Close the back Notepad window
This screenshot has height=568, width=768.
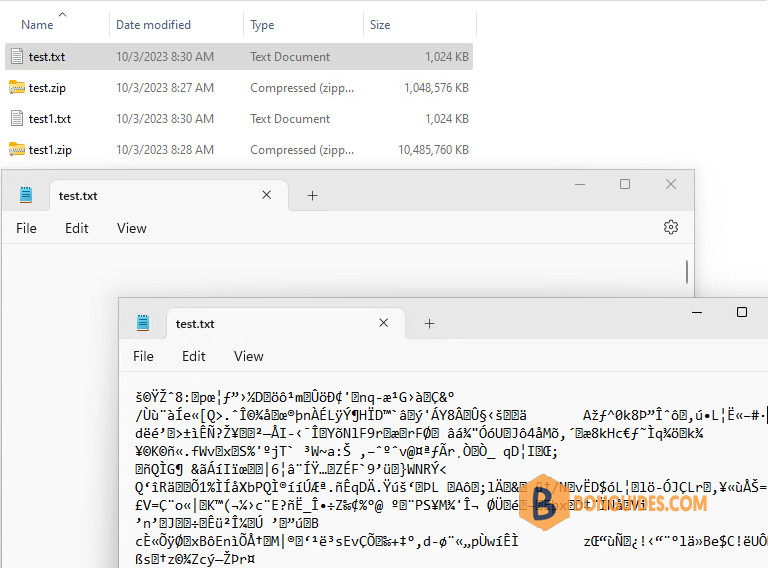pyautogui.click(x=671, y=184)
